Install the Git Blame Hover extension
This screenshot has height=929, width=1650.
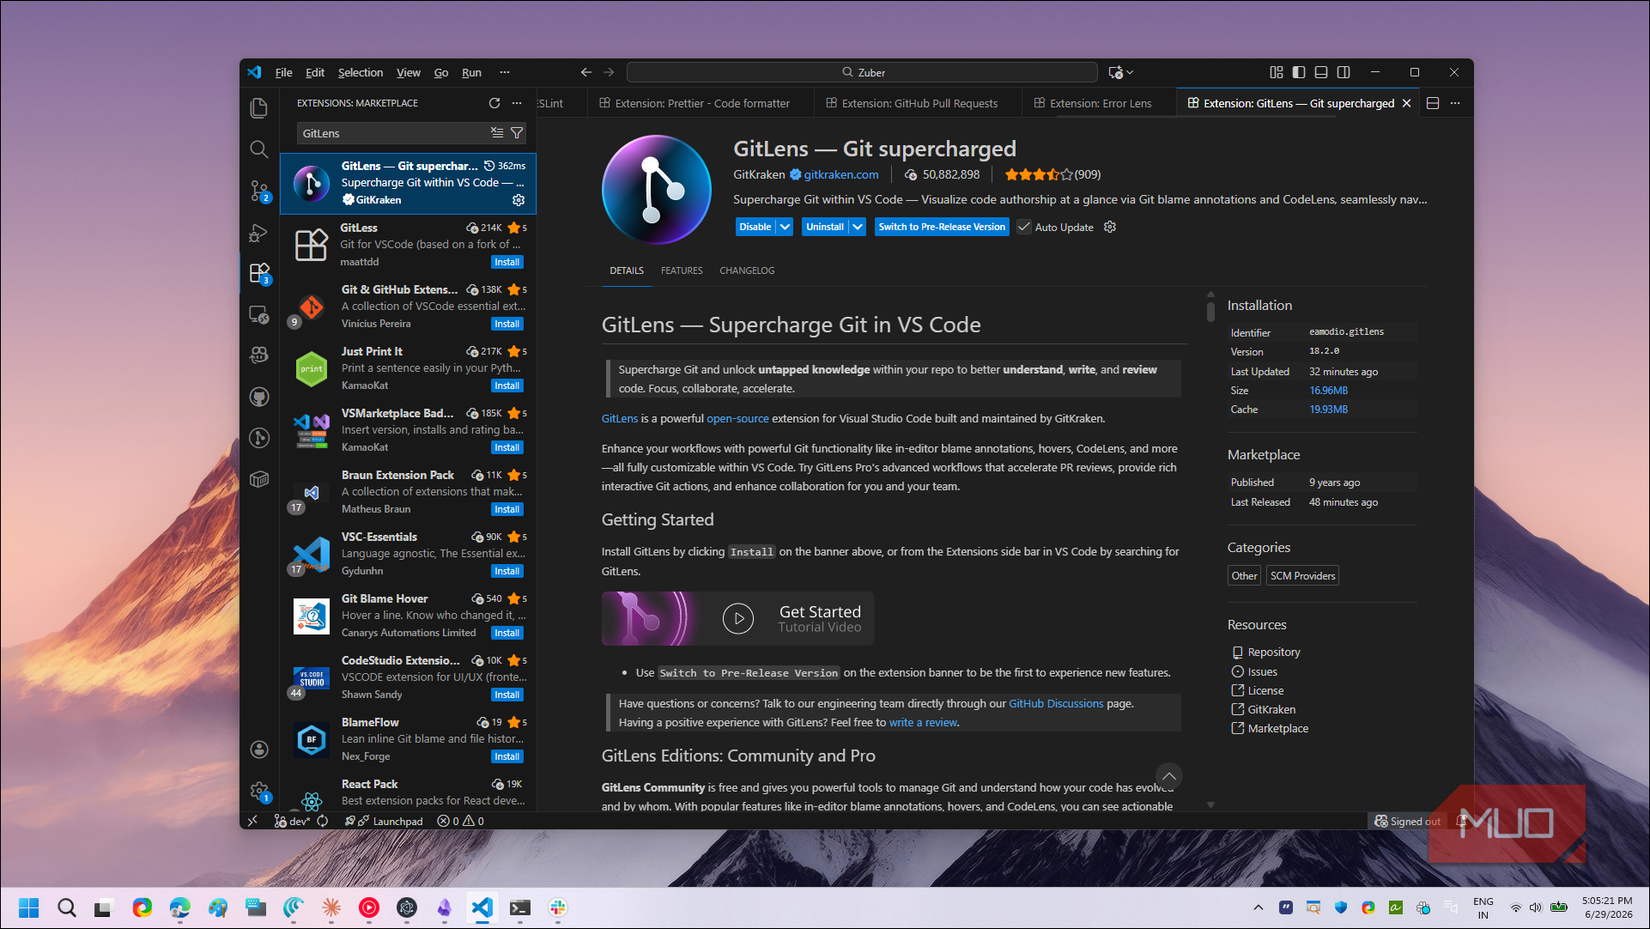pos(507,633)
